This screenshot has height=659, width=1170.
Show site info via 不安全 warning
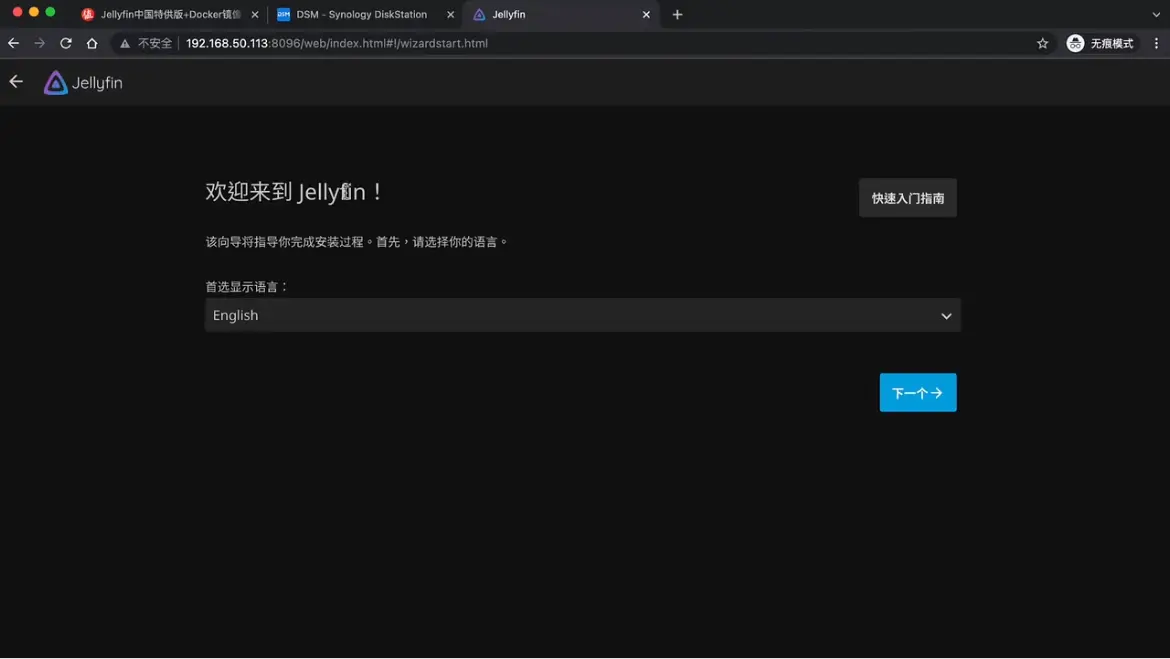pos(146,43)
